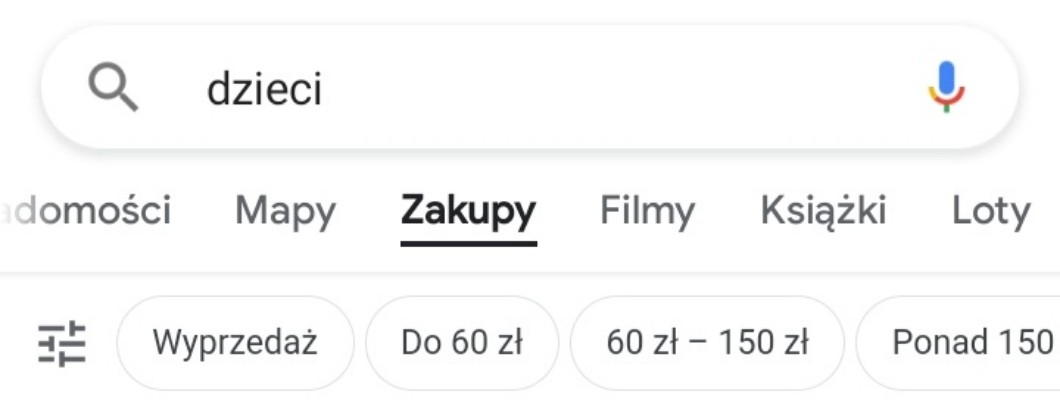Apply the "60 zł – 150 zł" price range

(x=707, y=343)
